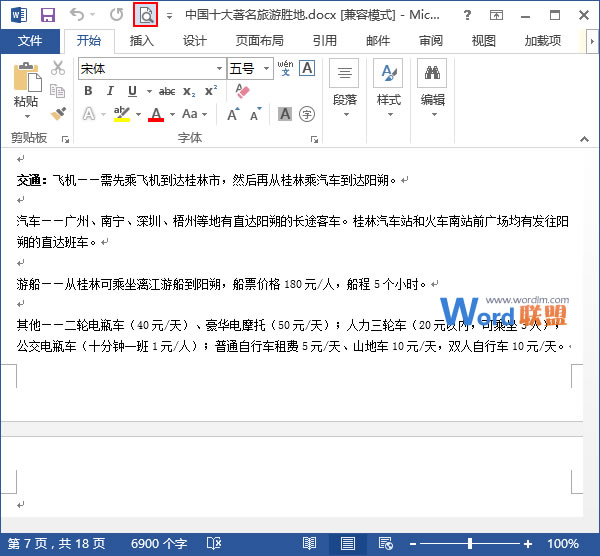Click Clear All Formatting eraser icon
The height and width of the screenshot is (556, 600).
pyautogui.click(x=242, y=91)
